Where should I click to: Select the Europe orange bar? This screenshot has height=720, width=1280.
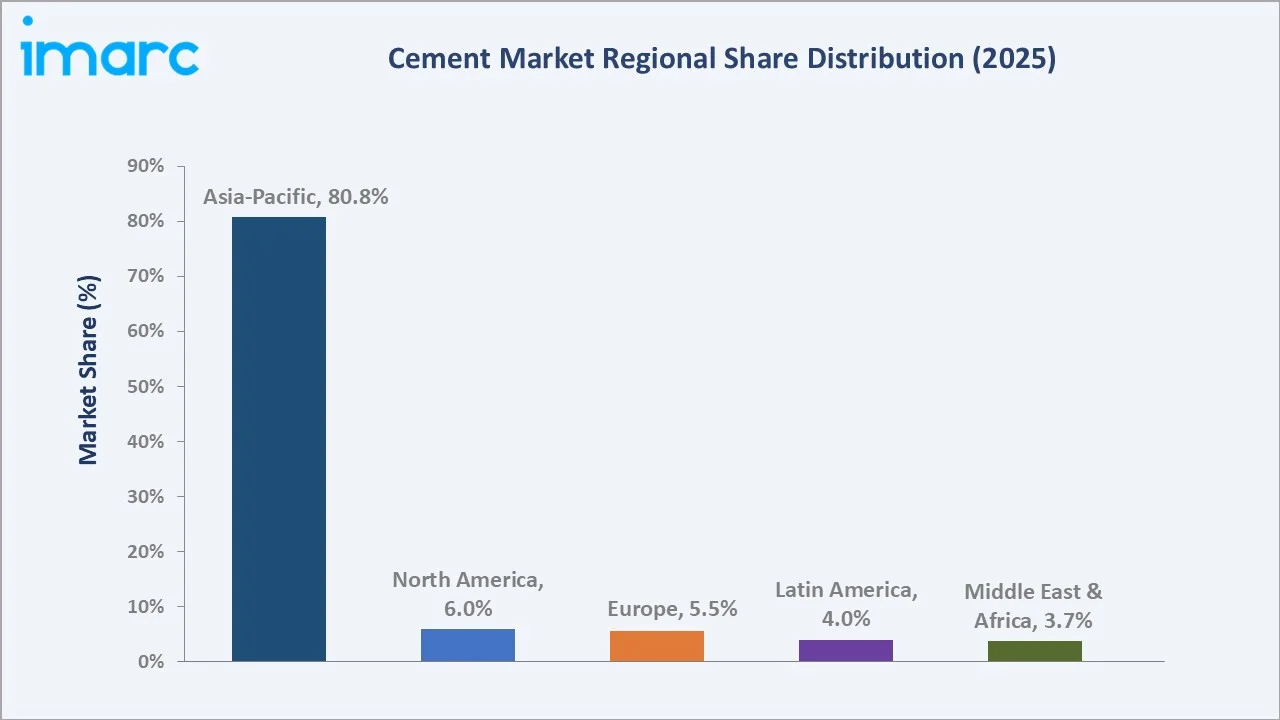click(657, 646)
